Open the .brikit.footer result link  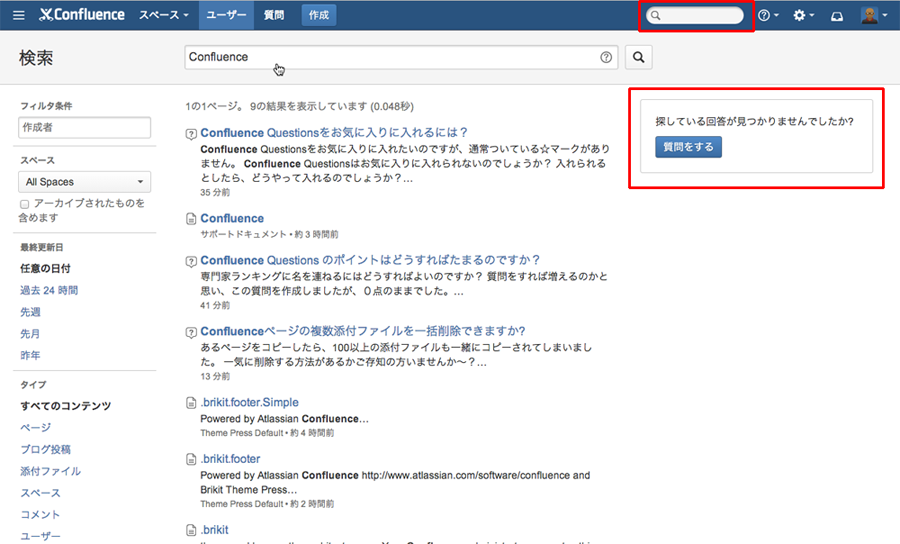[230, 458]
